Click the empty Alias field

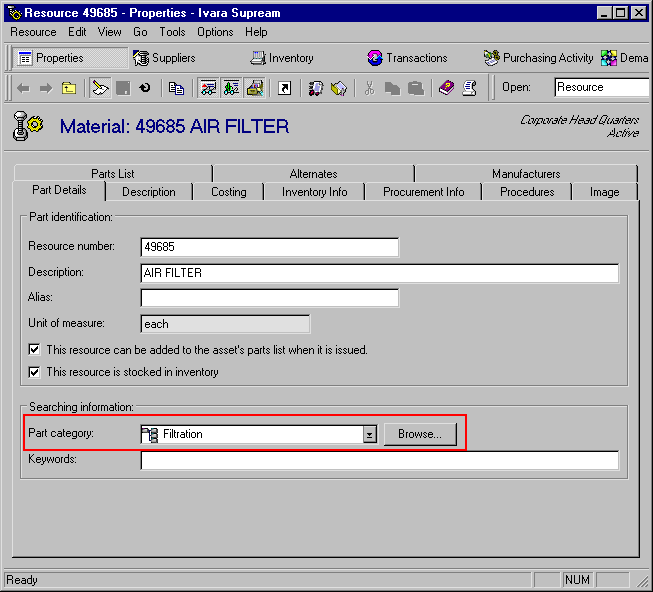(269, 298)
